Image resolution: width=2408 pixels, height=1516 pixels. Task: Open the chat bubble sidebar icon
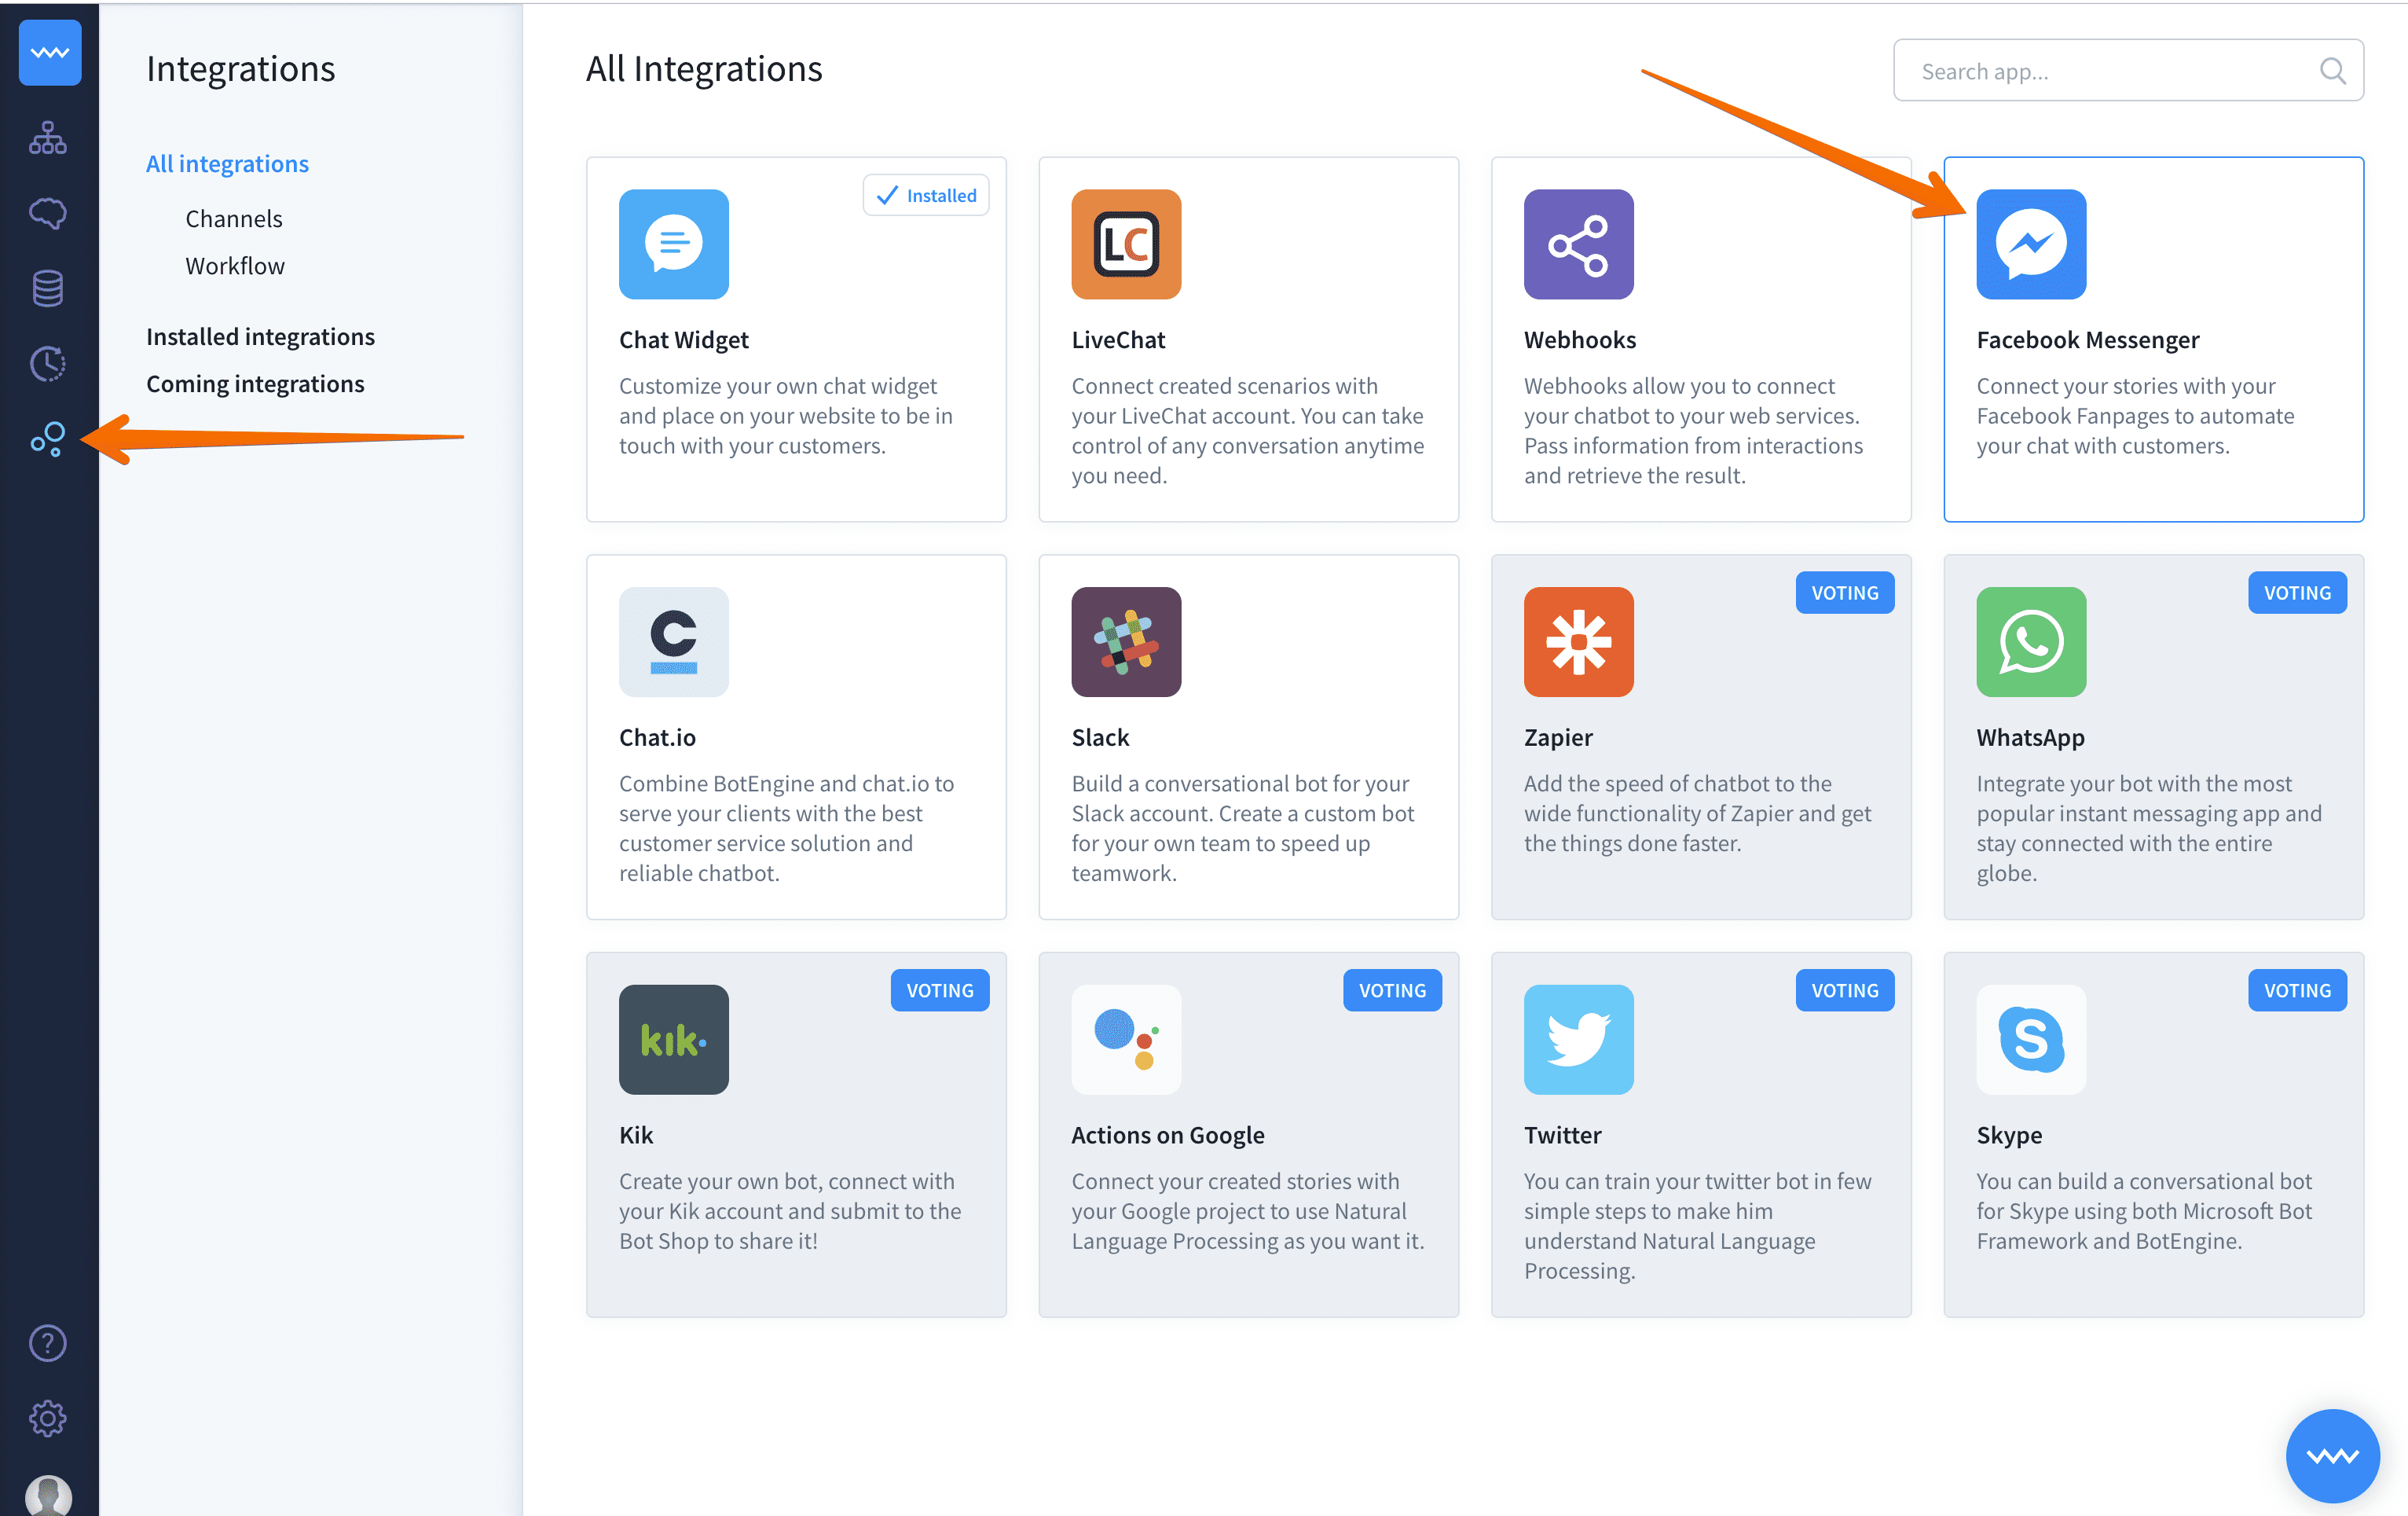point(48,213)
